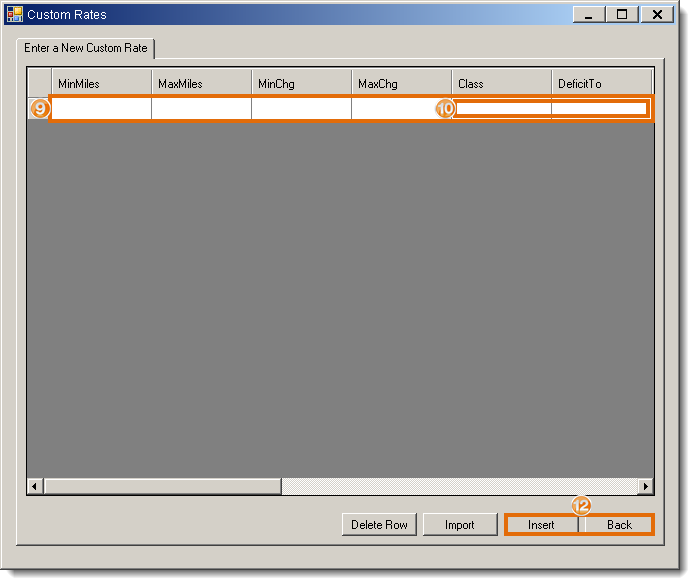
Task: Click the MaxMiles column header
Action: pyautogui.click(x=202, y=83)
